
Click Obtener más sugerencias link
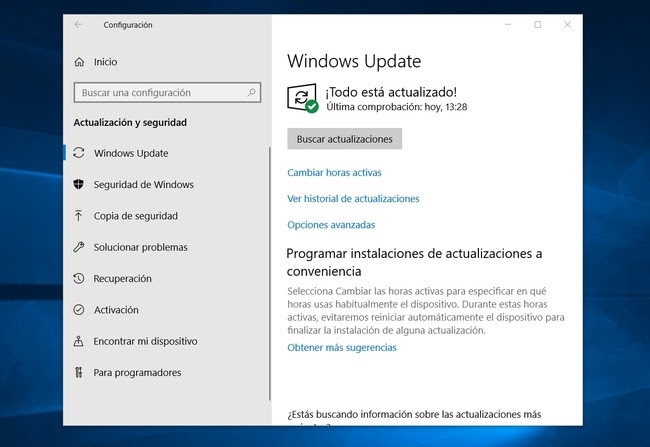pos(342,347)
